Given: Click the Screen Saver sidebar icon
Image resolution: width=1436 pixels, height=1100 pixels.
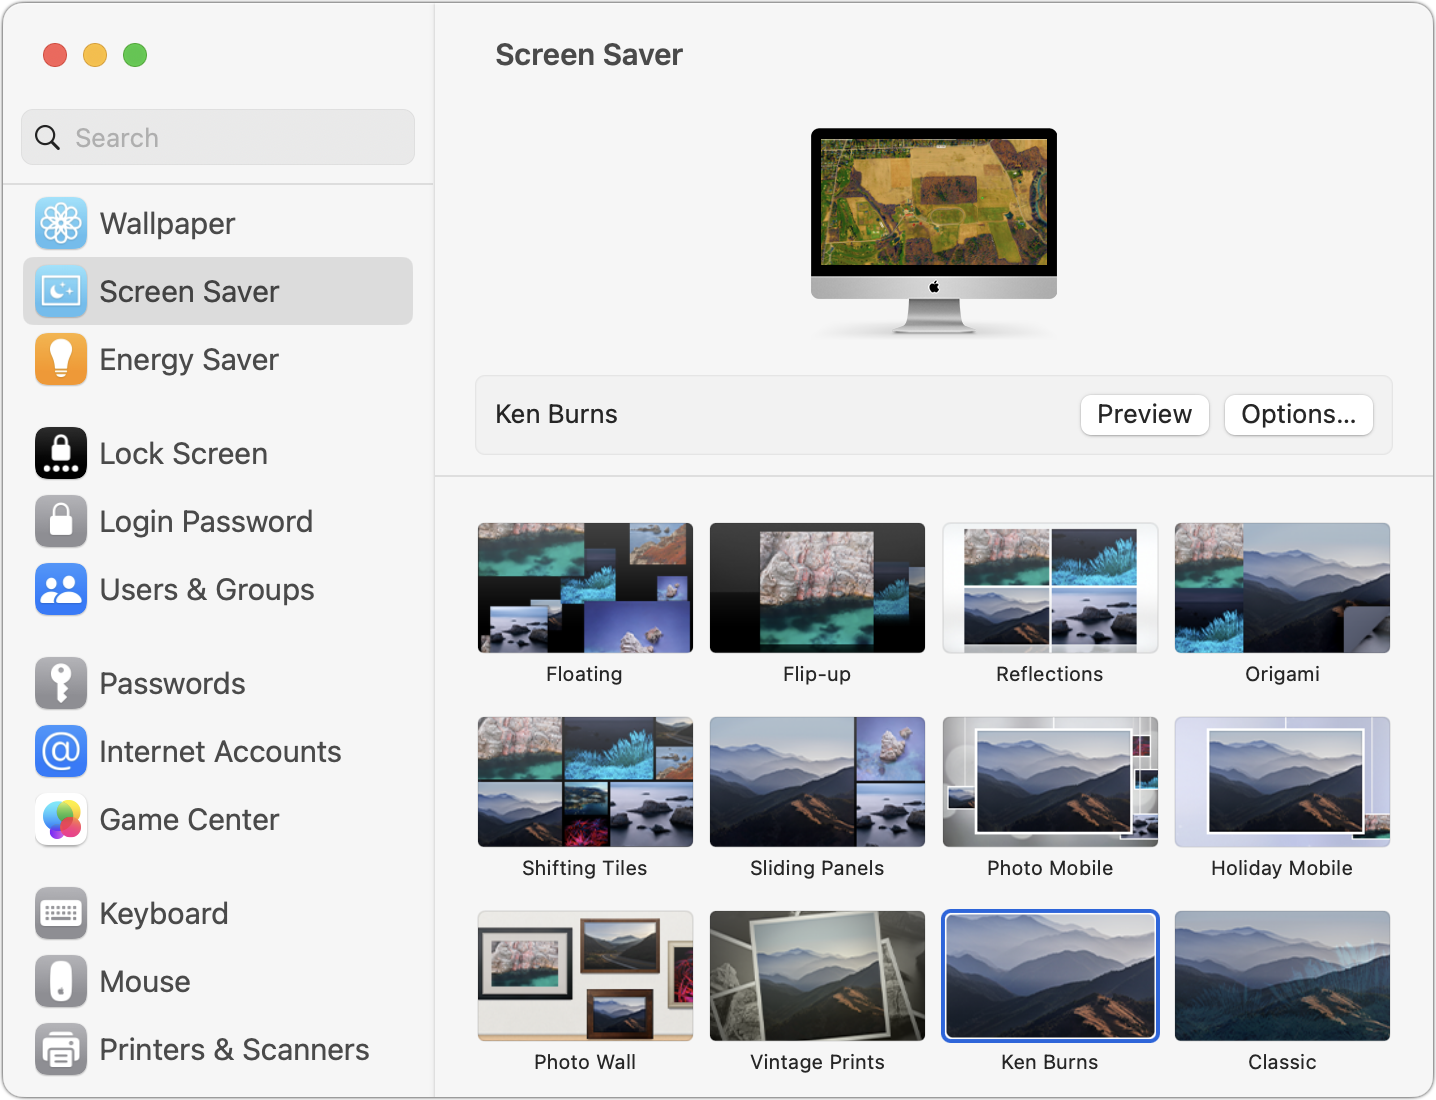Looking at the screenshot, I should (61, 291).
